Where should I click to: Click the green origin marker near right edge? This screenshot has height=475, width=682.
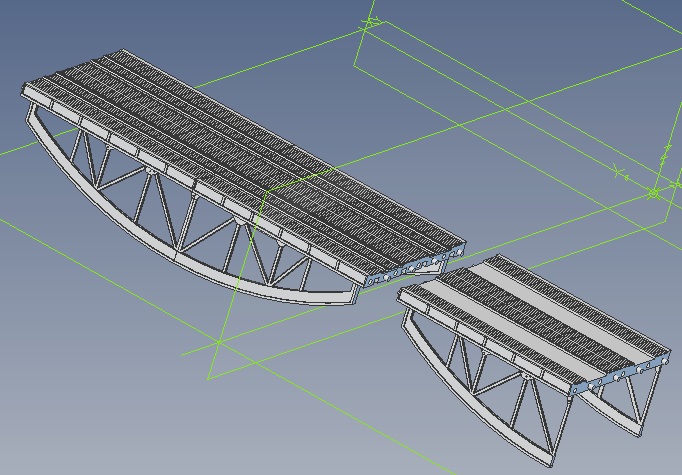[x=654, y=193]
